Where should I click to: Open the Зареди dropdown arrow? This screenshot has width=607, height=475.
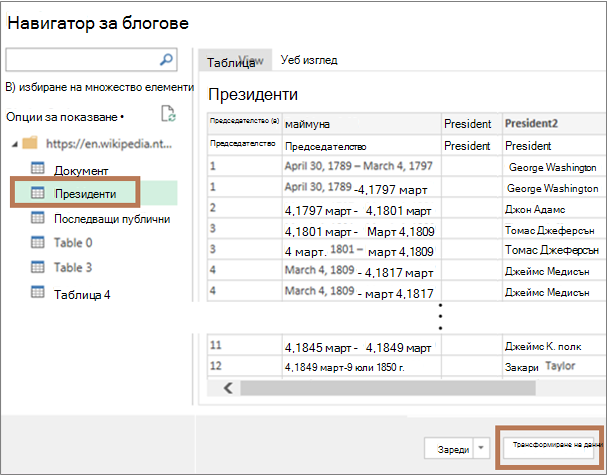481,448
